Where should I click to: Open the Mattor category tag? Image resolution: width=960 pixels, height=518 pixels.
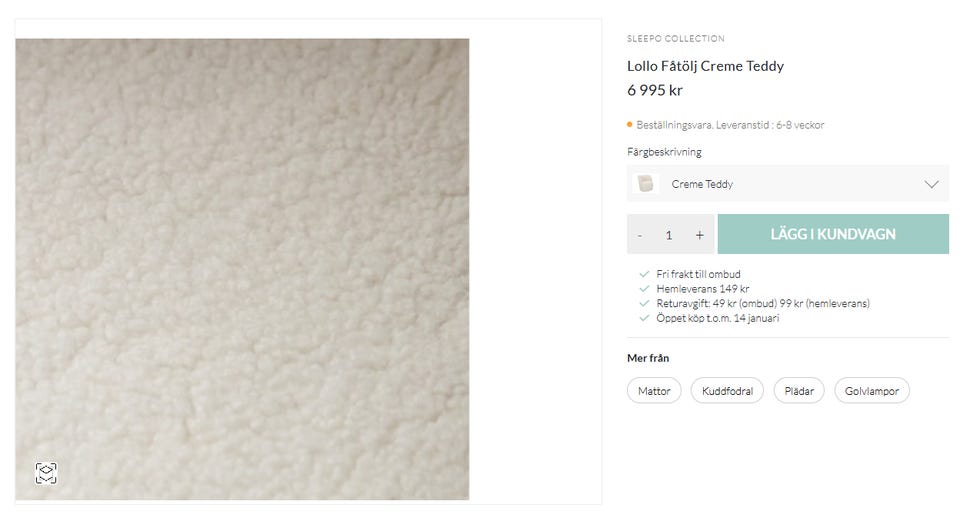[654, 390]
